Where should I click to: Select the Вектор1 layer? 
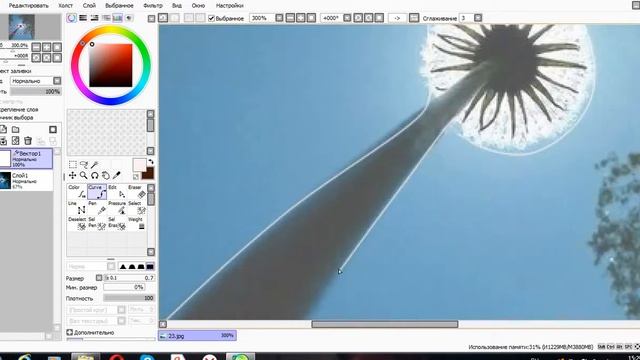pyautogui.click(x=26, y=158)
